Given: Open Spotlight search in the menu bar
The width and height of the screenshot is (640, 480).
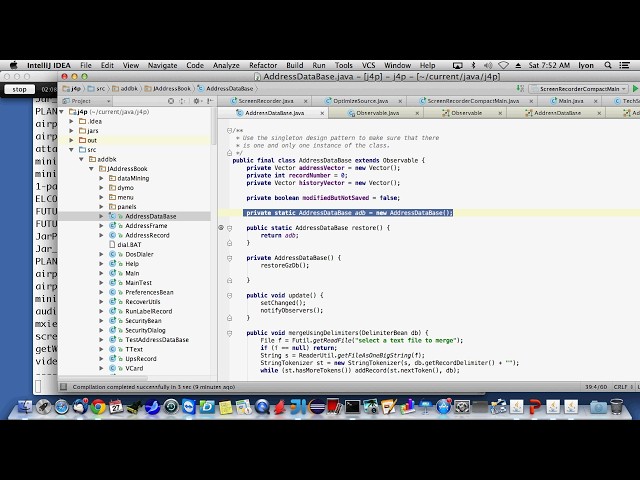Looking at the screenshot, I should pos(608,65).
